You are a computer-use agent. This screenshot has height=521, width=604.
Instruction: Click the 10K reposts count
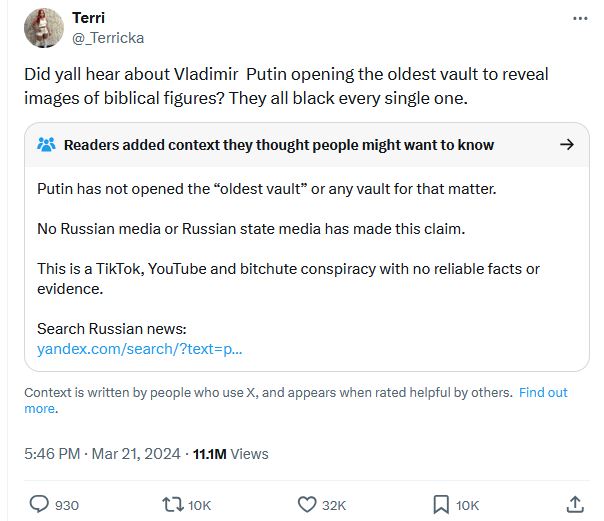click(200, 505)
